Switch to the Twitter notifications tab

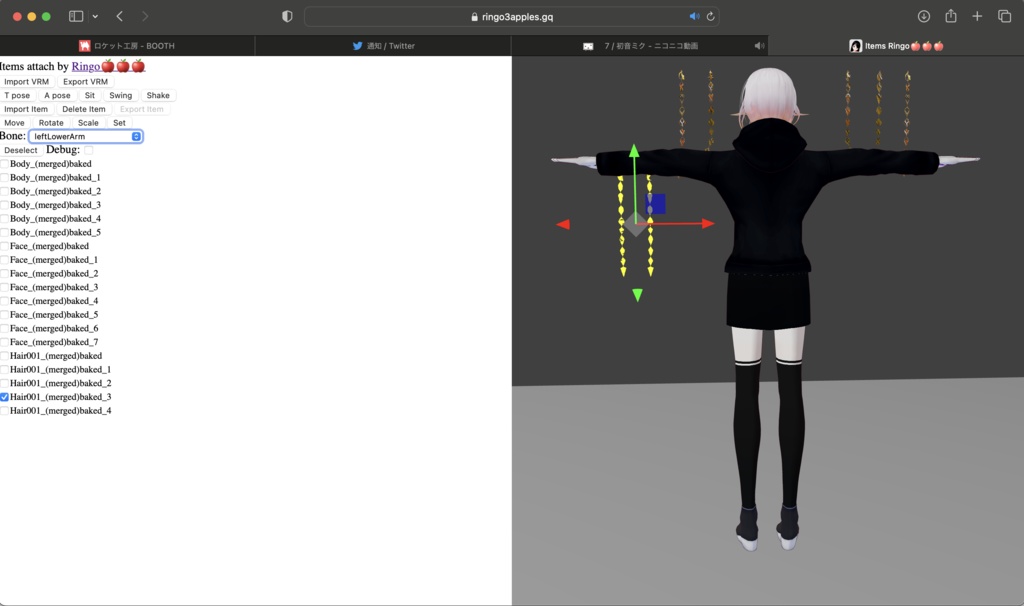(383, 46)
